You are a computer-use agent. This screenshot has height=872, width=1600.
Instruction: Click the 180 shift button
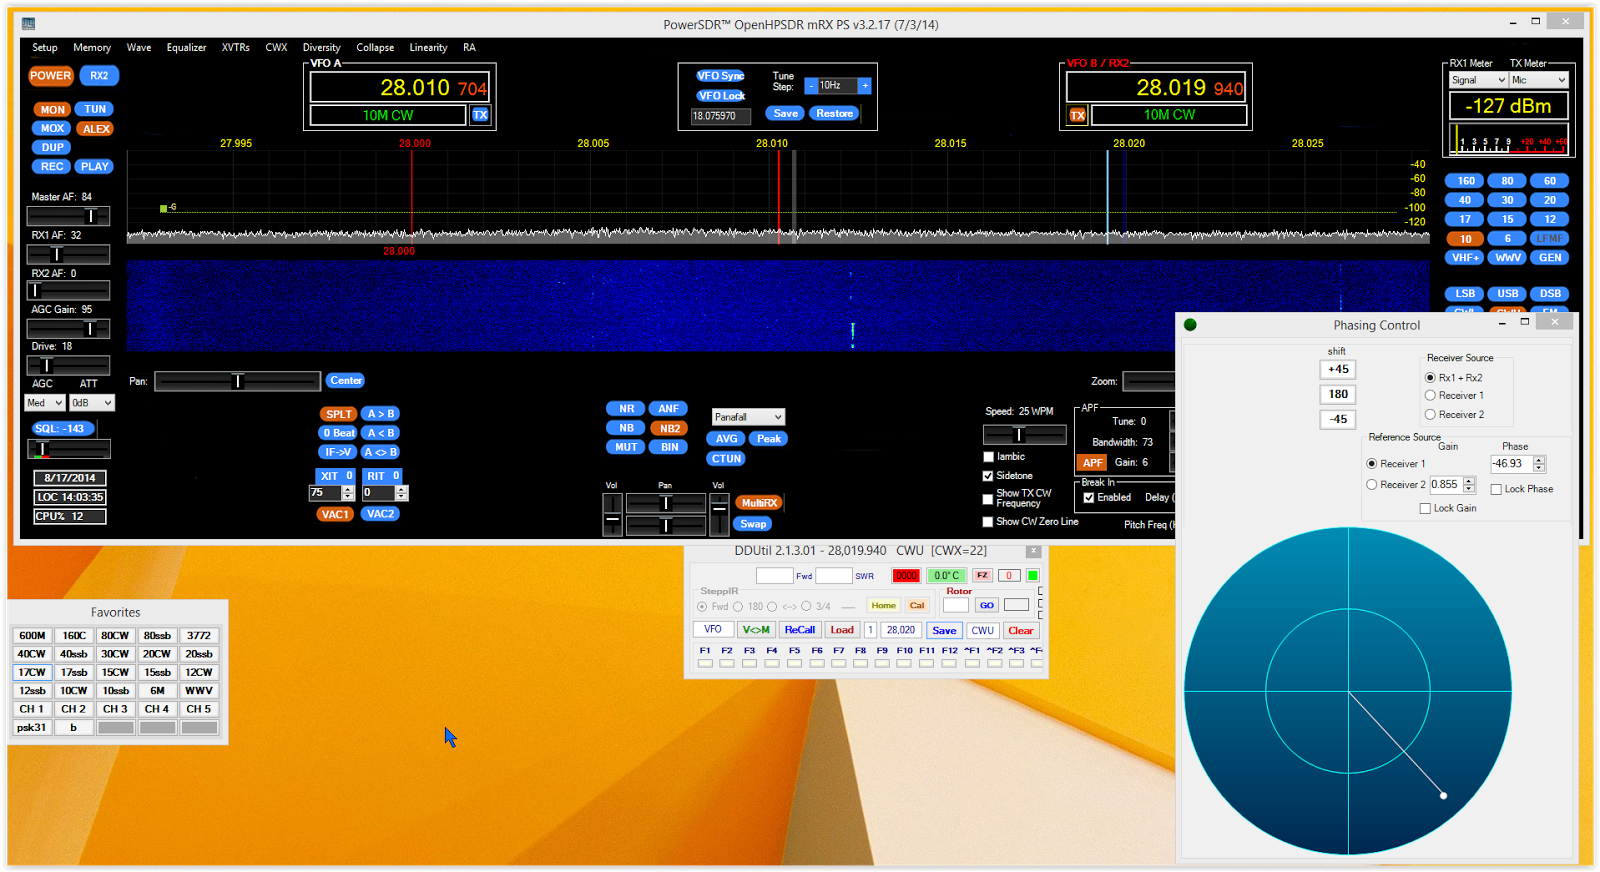tap(1338, 394)
